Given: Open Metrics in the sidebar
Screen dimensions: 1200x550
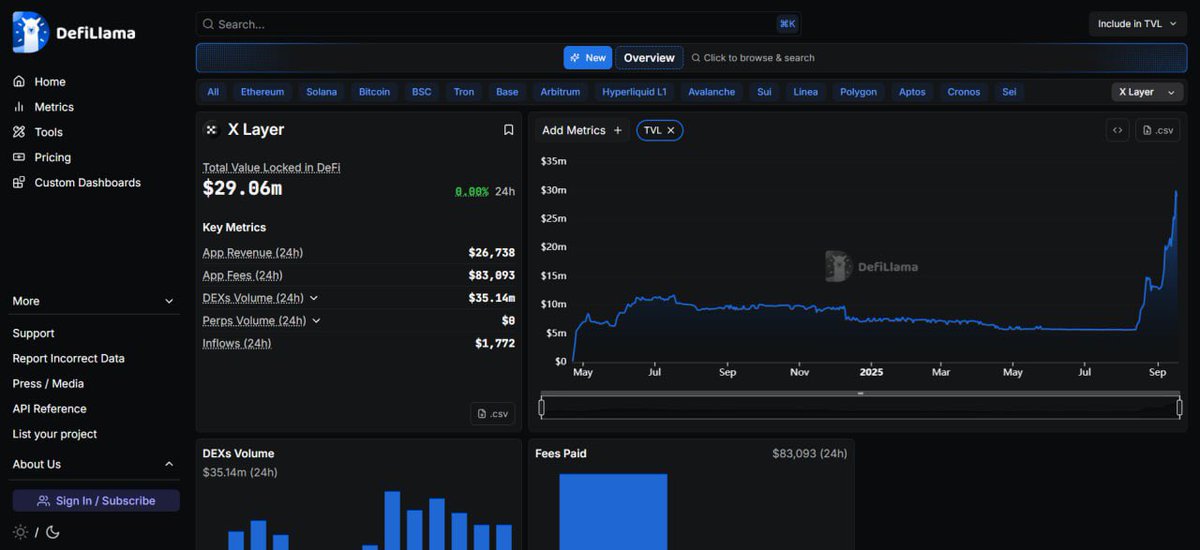Looking at the screenshot, I should [x=43, y=107].
